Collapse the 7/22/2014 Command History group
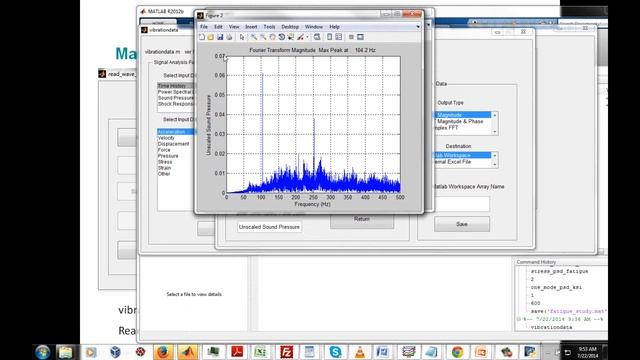 [x=519, y=319]
